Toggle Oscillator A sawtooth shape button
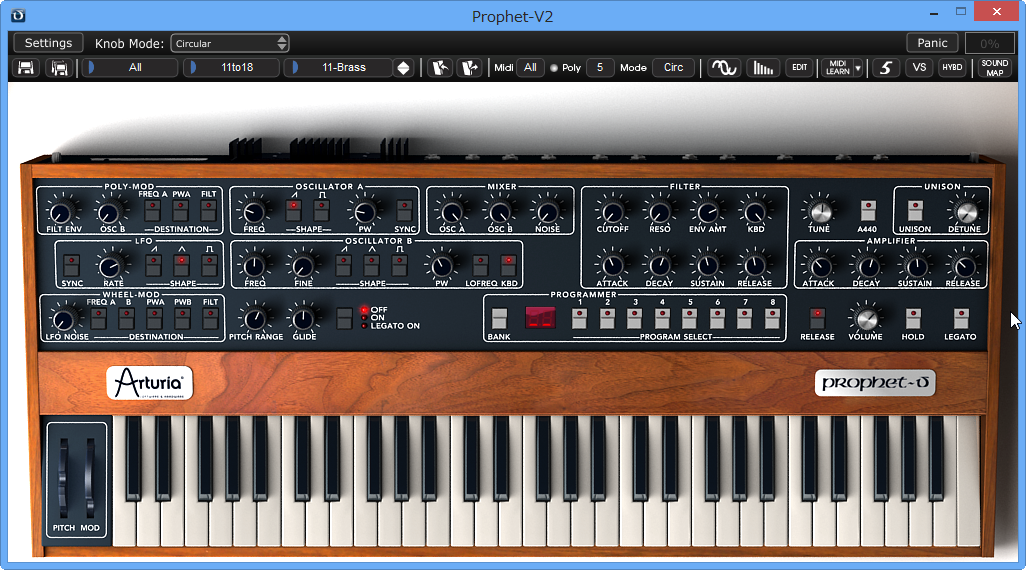 pyautogui.click(x=293, y=211)
